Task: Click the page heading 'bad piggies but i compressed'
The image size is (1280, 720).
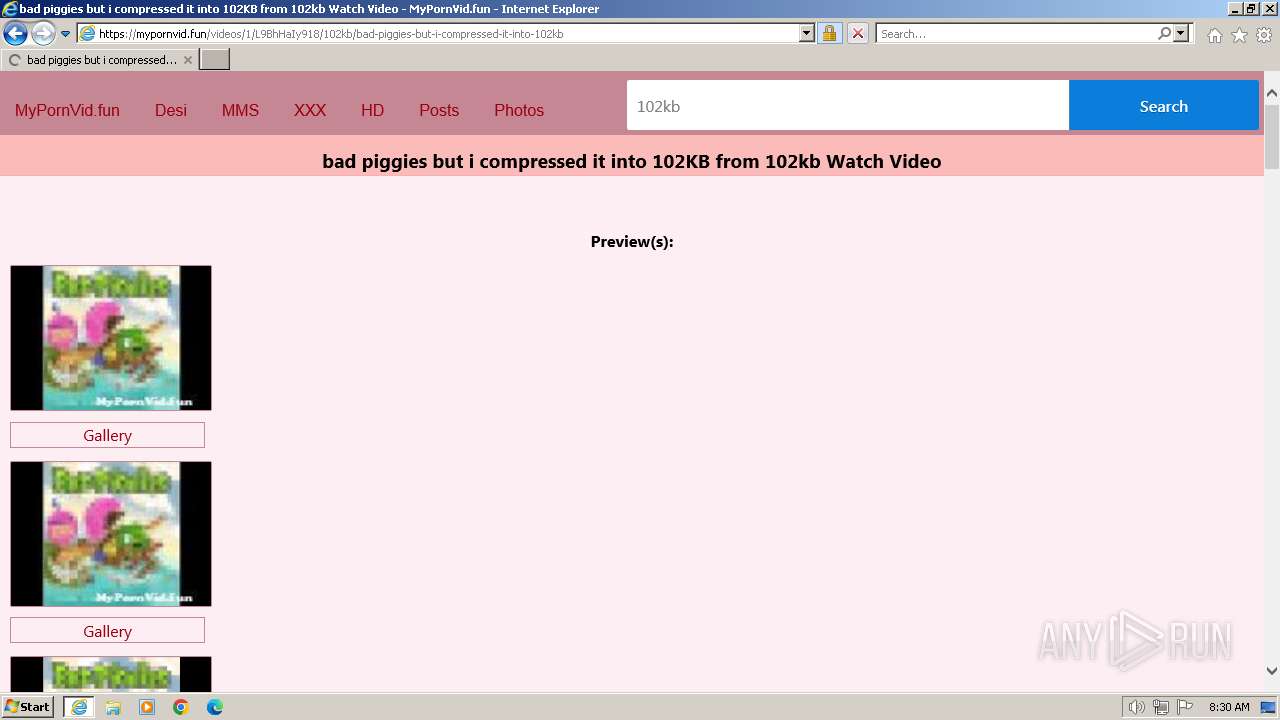Action: pos(632,161)
